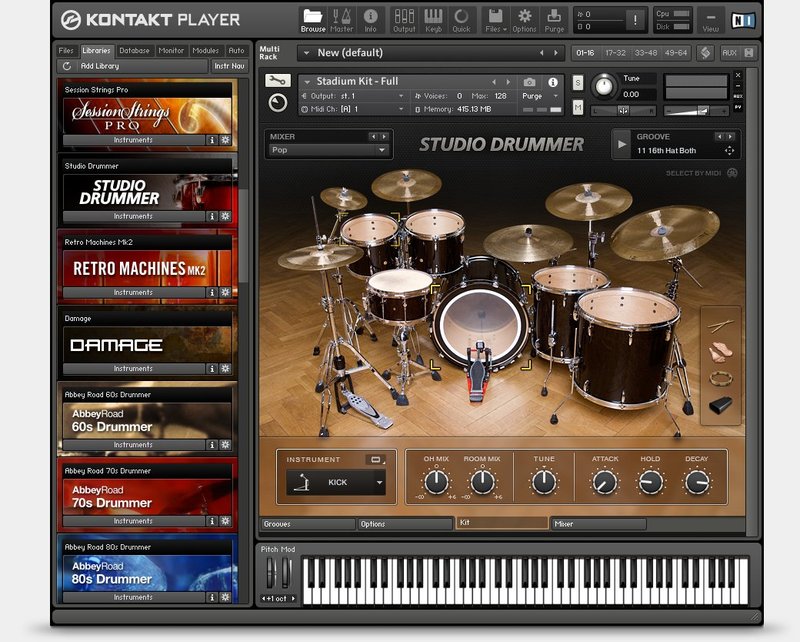800x642 pixels.
Task: Open the Output section icon
Action: [403, 17]
